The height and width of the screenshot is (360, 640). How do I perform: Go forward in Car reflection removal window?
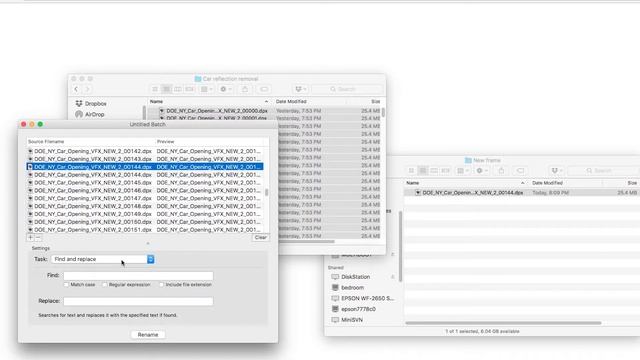tap(87, 89)
